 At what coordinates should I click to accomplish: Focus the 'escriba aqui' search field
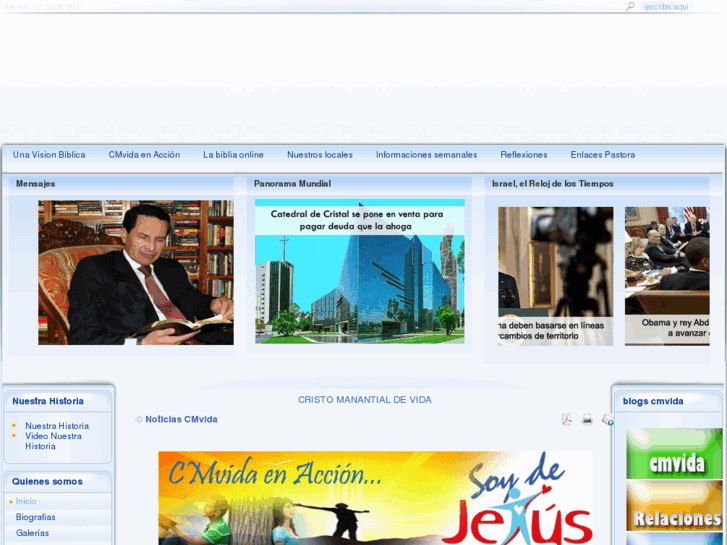(x=666, y=6)
